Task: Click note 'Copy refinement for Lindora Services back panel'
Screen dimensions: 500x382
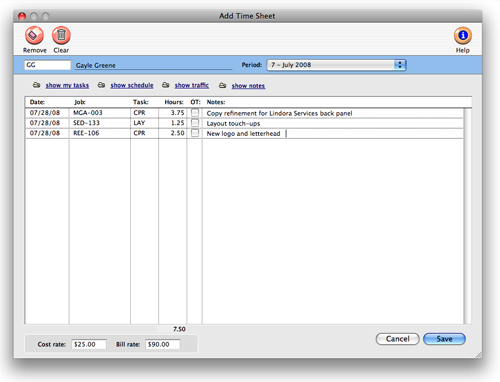Action: [279, 113]
